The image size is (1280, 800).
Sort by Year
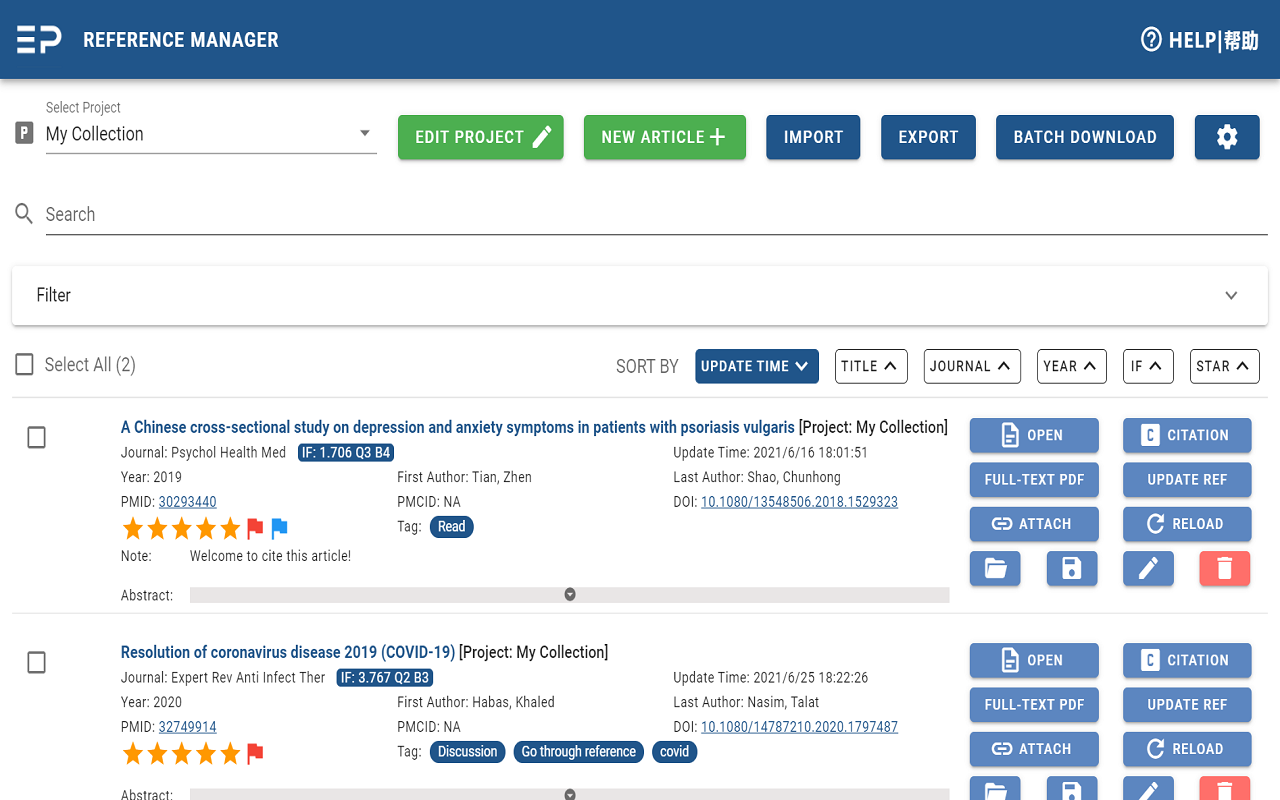pyautogui.click(x=1072, y=366)
